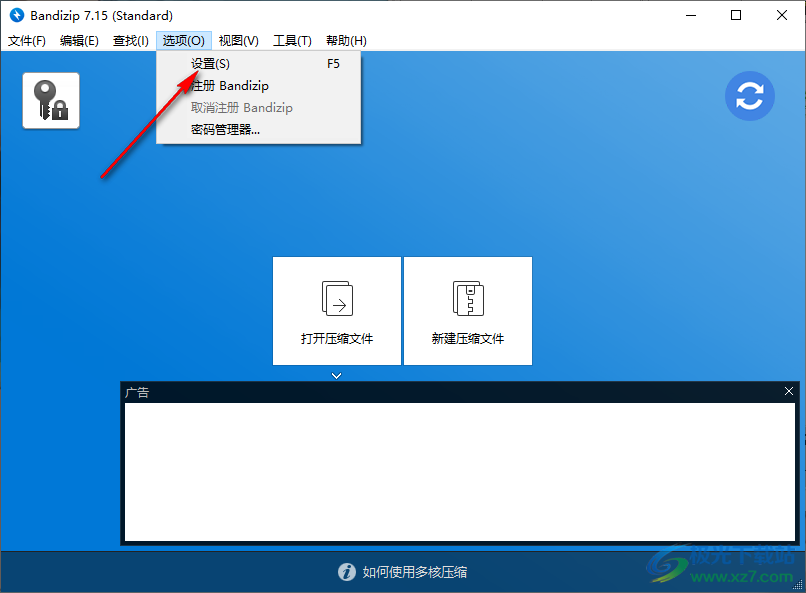This screenshot has height=593, width=806.
Task: Collapse the 选项(O) menu
Action: [x=184, y=41]
